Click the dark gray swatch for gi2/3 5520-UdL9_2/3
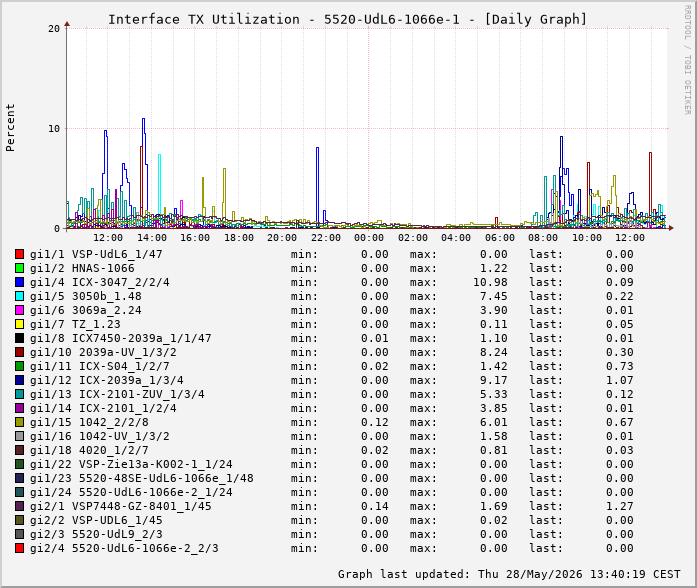This screenshot has width=697, height=588. coord(19,534)
